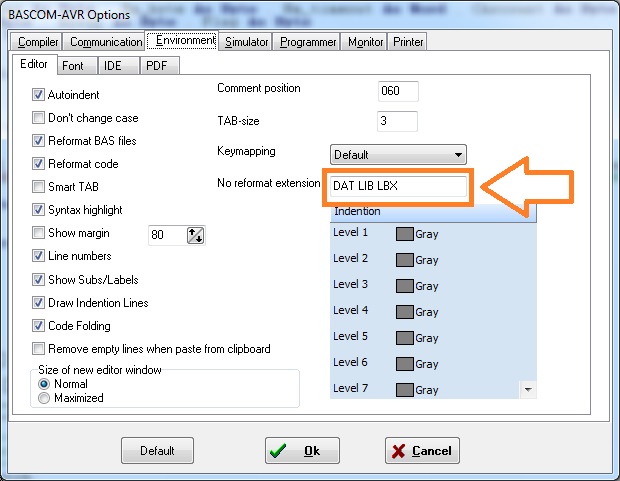Image resolution: width=620 pixels, height=481 pixels.
Task: Pick the Level 6 gray color swatch
Action: (x=405, y=364)
